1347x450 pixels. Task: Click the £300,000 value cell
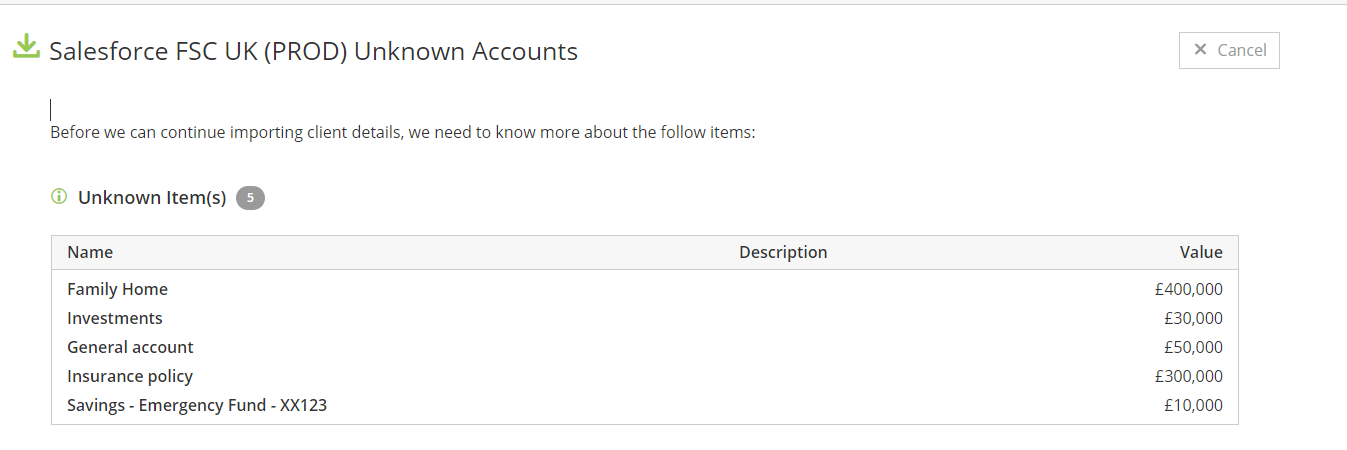[x=1188, y=376]
